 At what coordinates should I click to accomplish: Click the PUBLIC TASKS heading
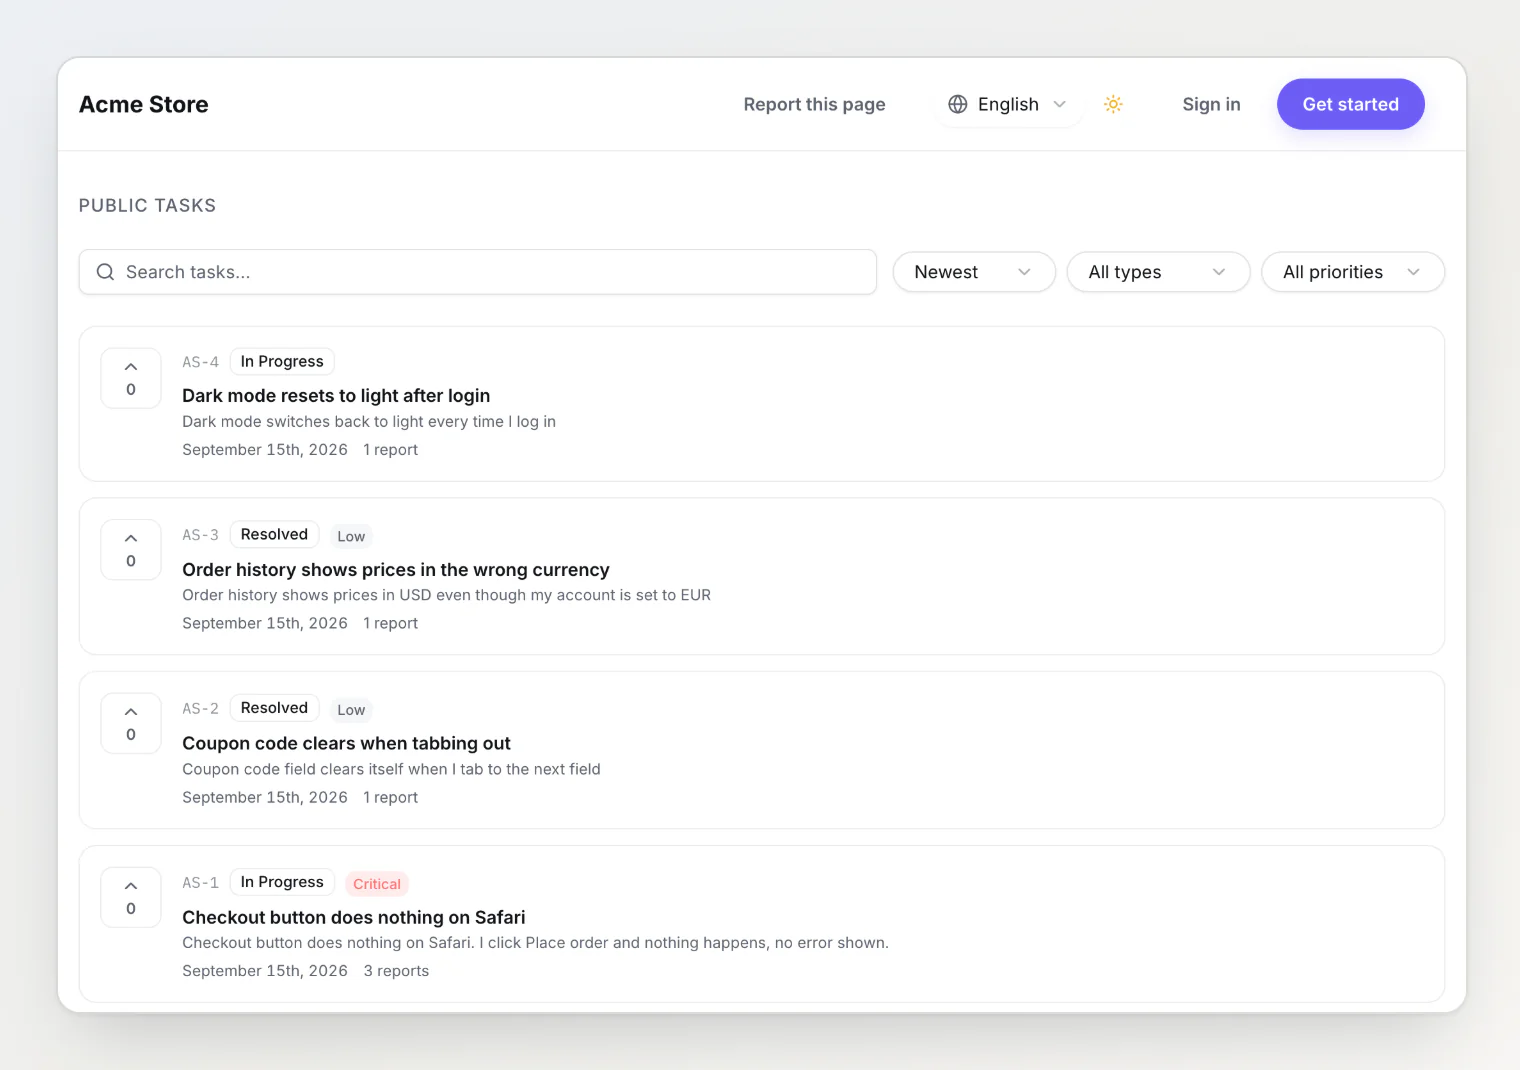pos(147,205)
